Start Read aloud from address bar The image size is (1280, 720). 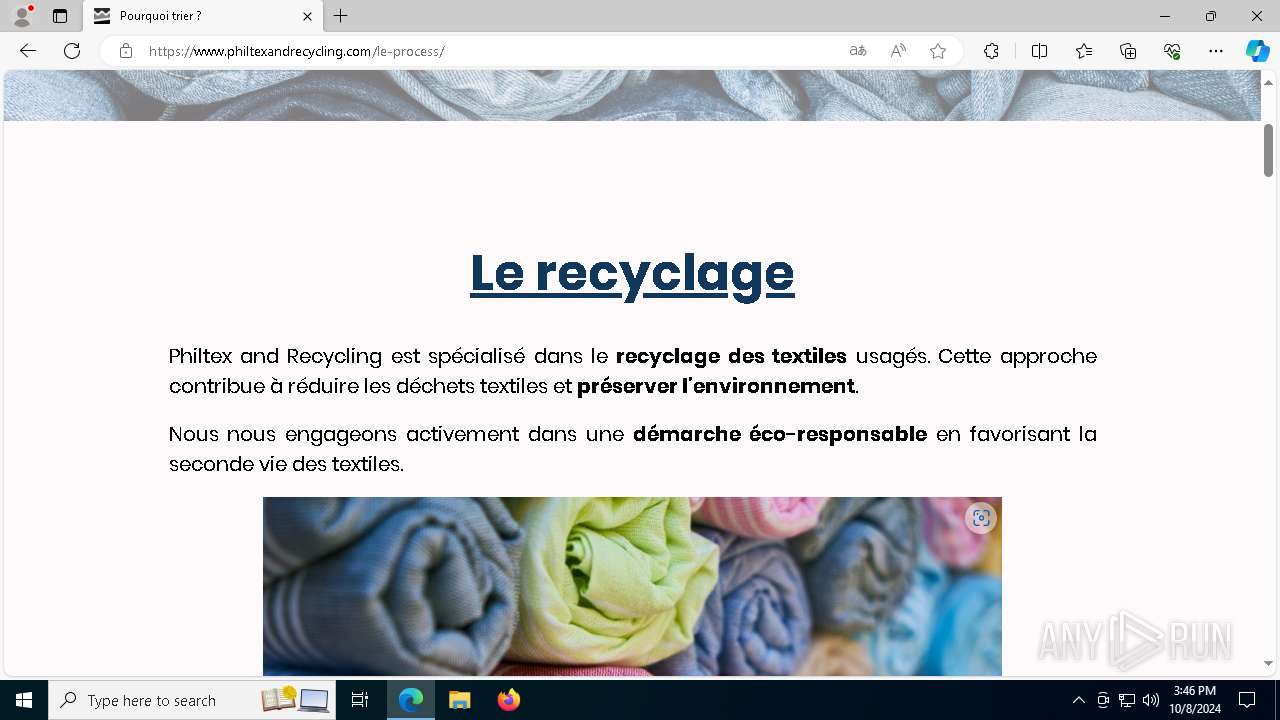point(898,51)
